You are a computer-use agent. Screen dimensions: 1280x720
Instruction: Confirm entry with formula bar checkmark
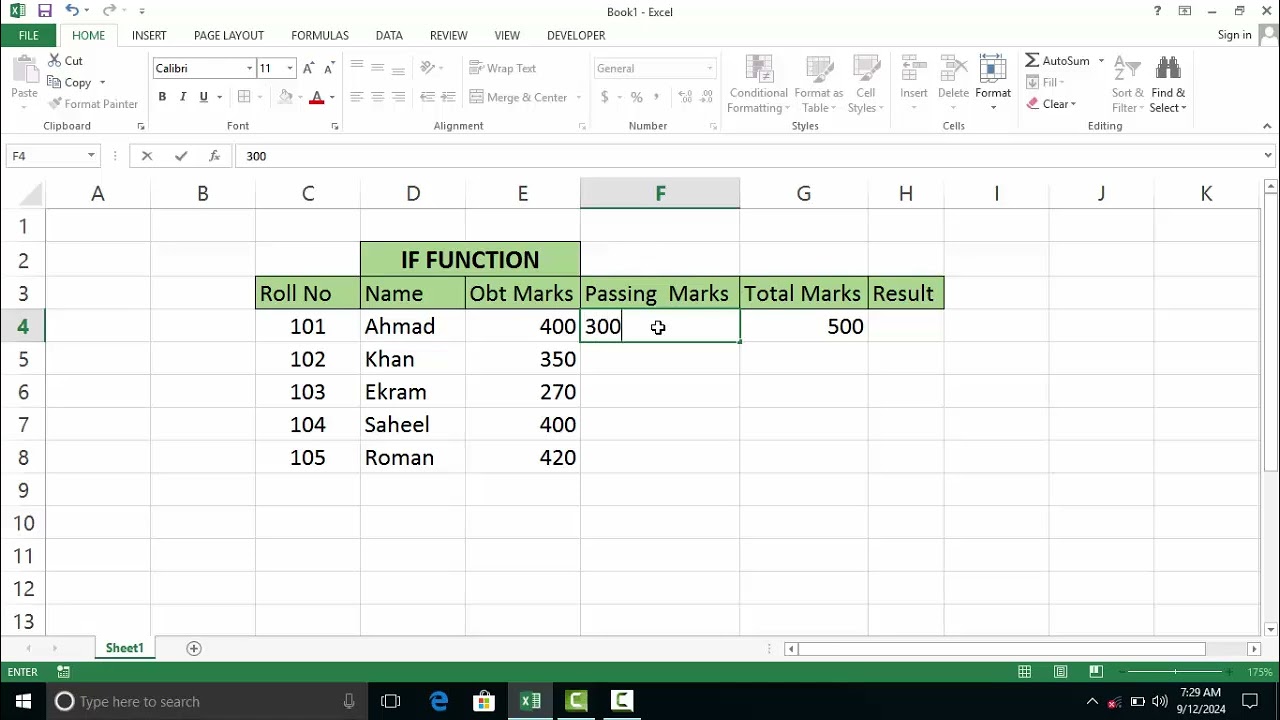click(x=180, y=156)
